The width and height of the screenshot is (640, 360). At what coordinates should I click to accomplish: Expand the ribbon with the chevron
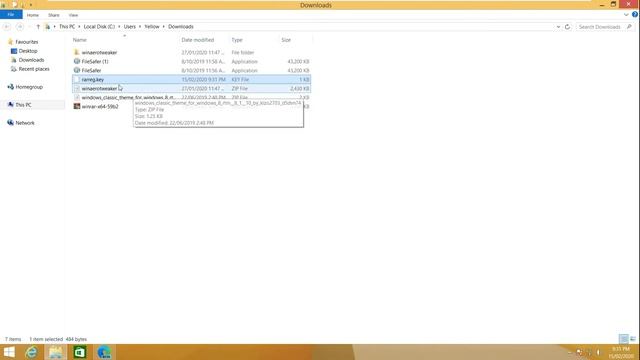coord(626,15)
